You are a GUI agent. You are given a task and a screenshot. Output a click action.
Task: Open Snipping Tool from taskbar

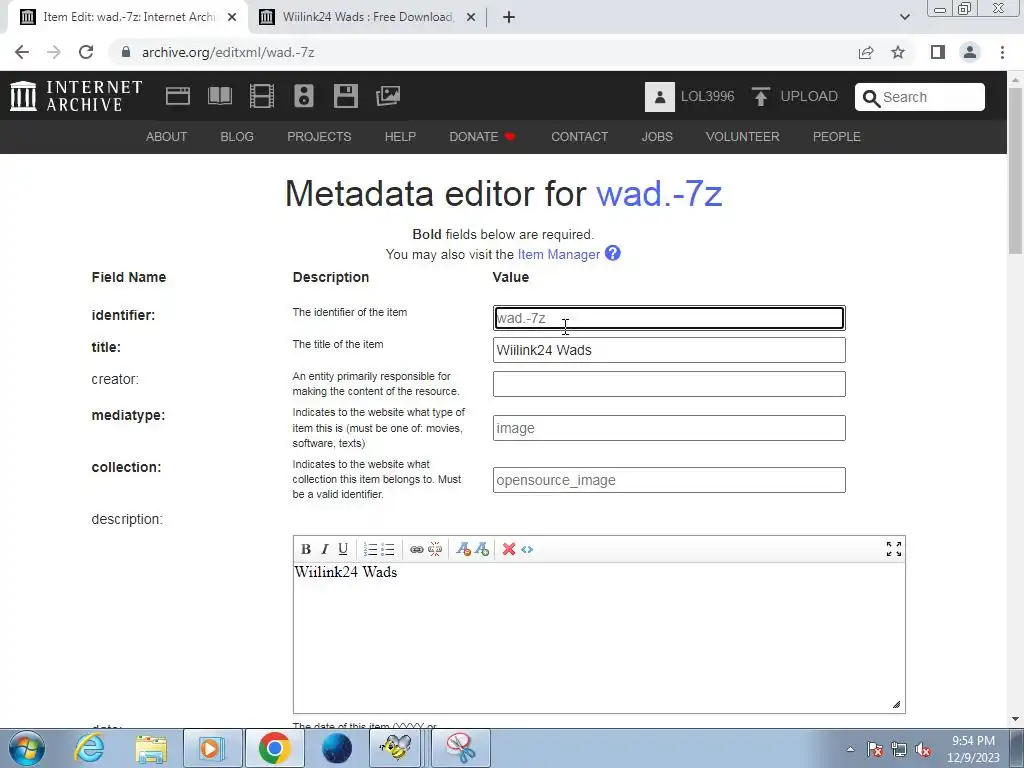[x=461, y=748]
